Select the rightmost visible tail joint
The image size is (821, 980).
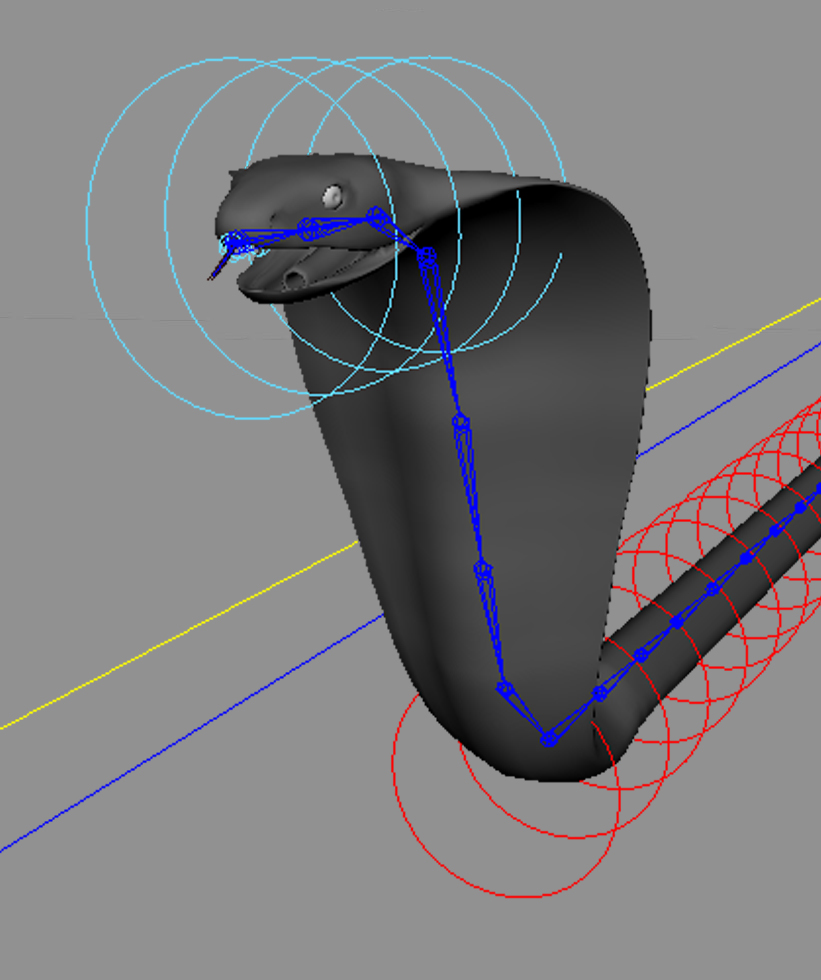pyautogui.click(x=800, y=508)
